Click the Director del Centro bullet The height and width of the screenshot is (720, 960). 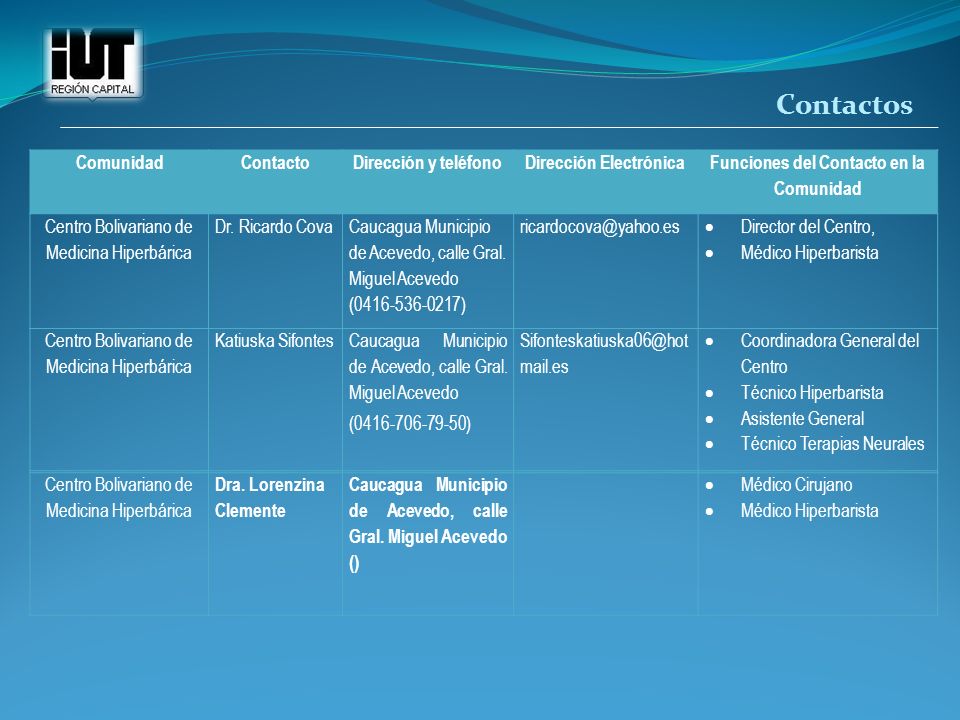pyautogui.click(x=808, y=227)
